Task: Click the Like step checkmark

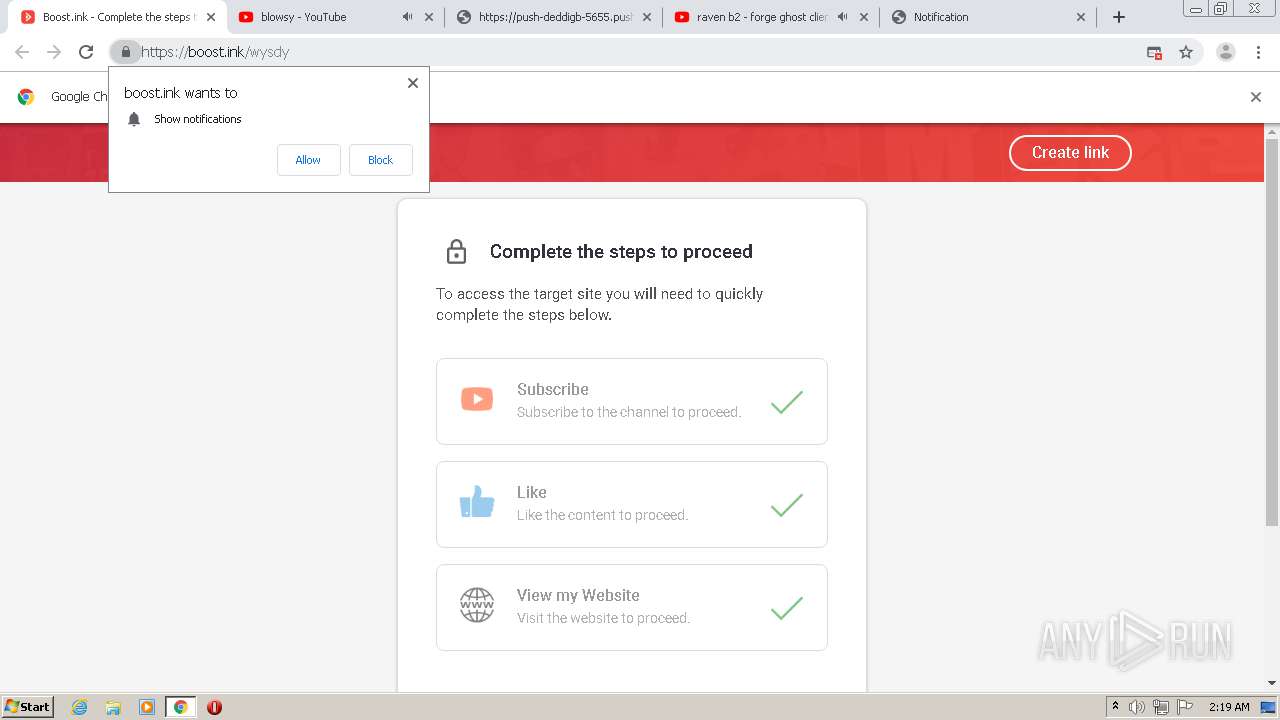Action: 787,505
